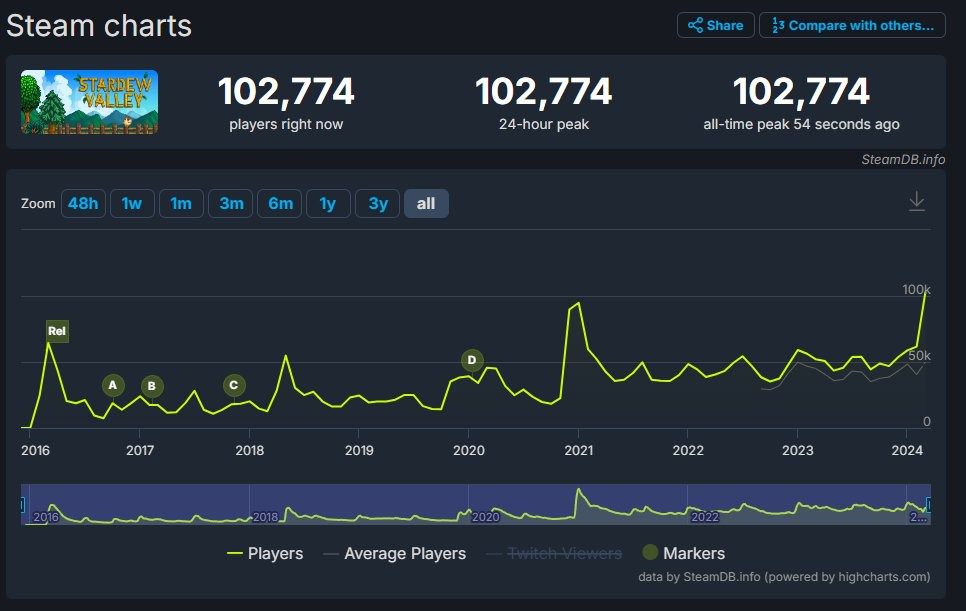The image size is (966, 611).
Task: Click marker B on the chart
Action: click(152, 386)
